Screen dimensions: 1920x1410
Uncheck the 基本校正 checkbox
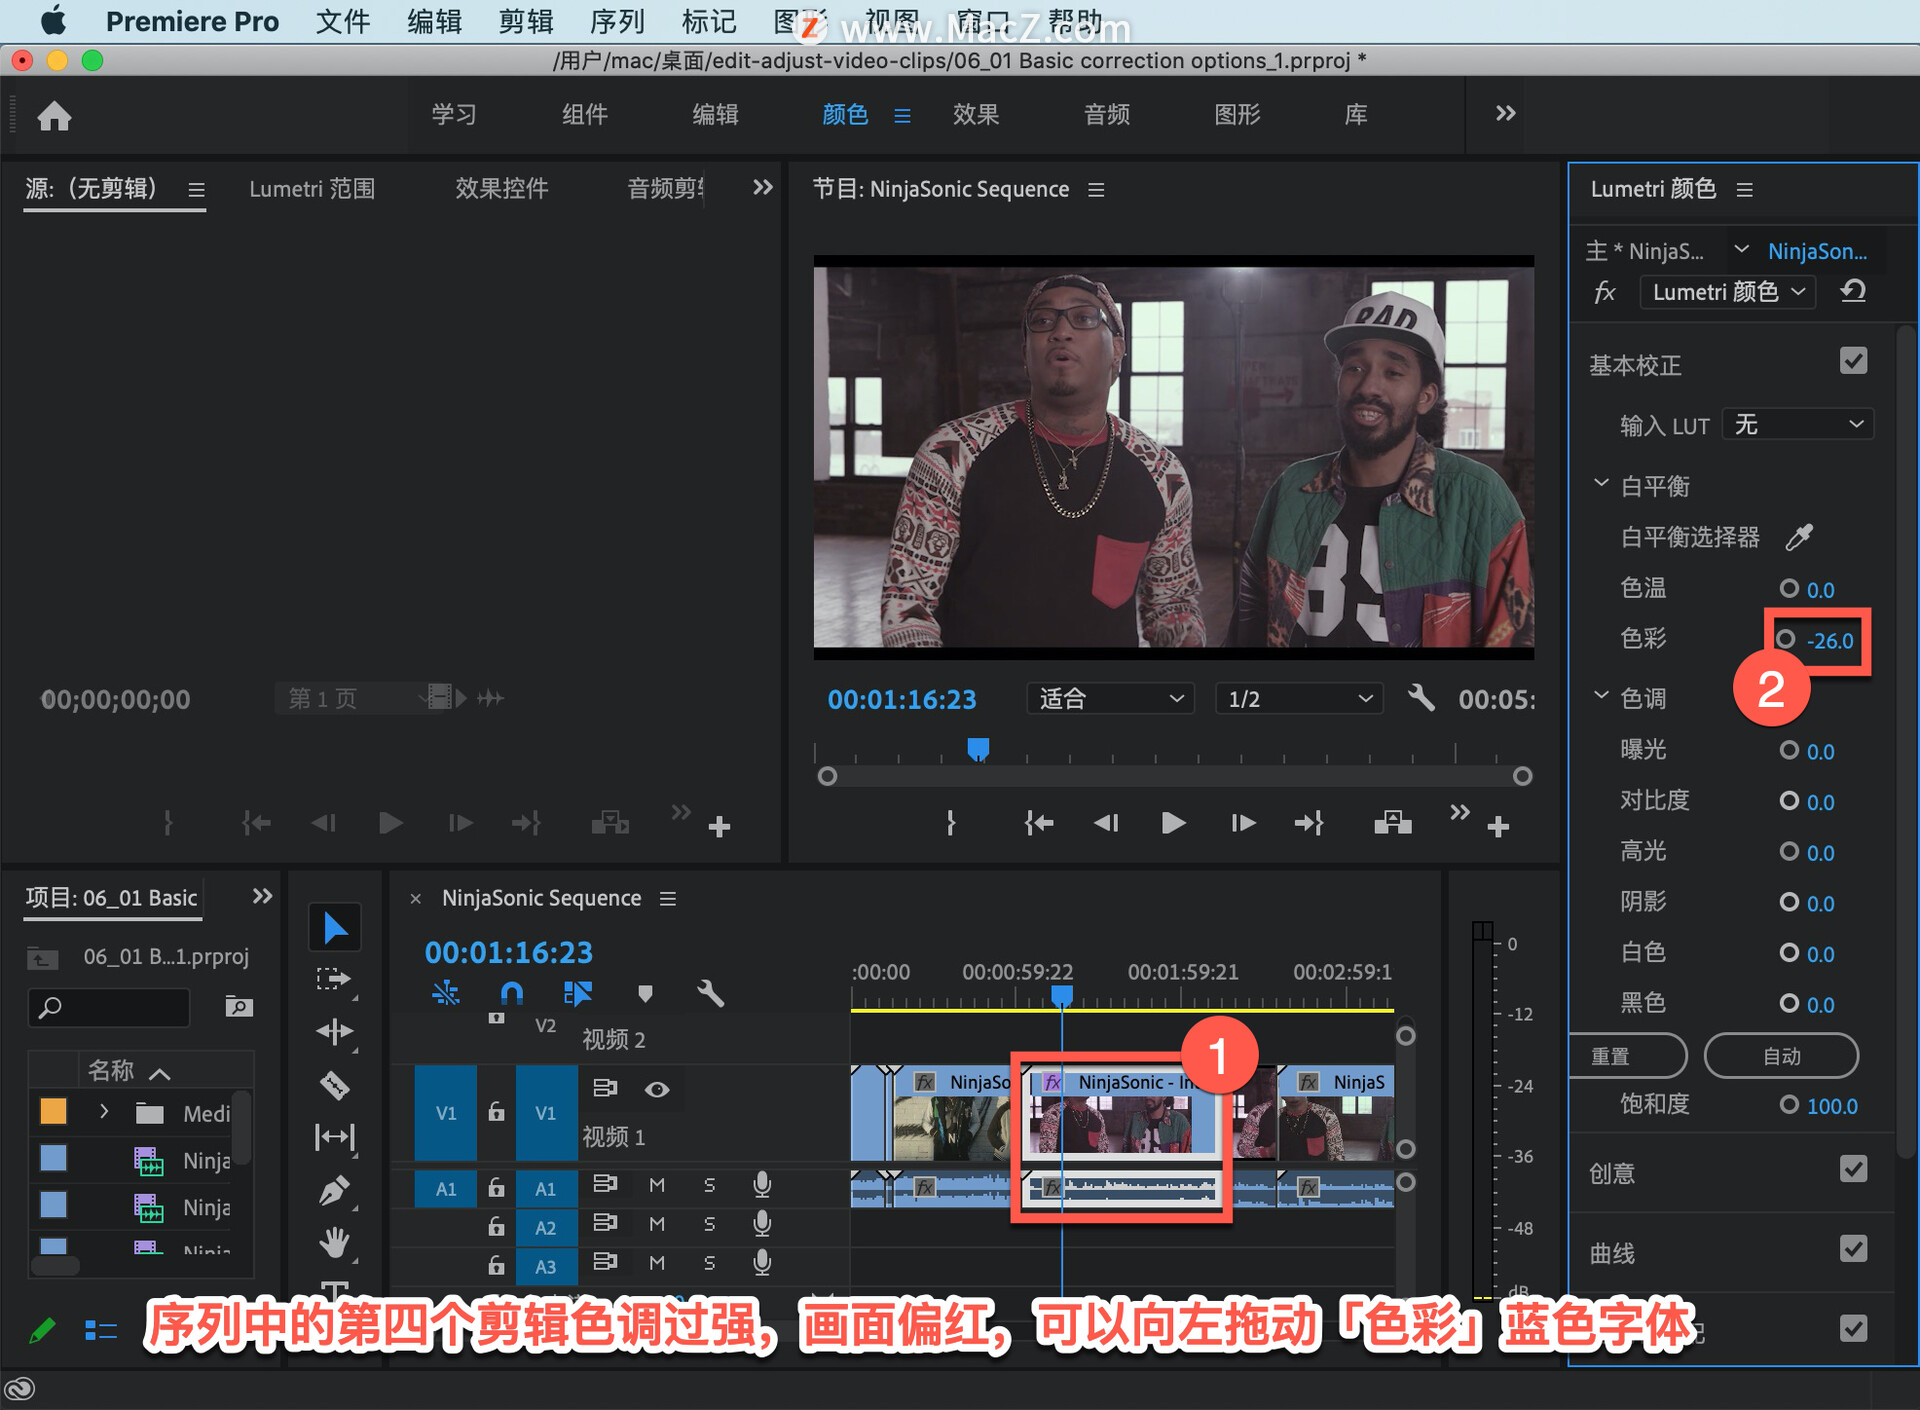tap(1853, 362)
